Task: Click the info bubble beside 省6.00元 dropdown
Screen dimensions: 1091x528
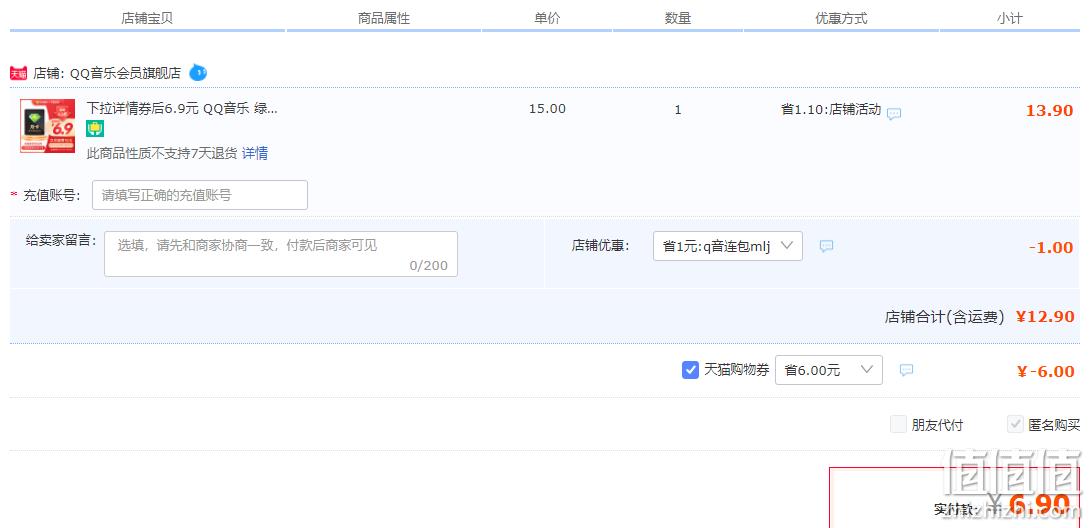Action: tap(906, 370)
